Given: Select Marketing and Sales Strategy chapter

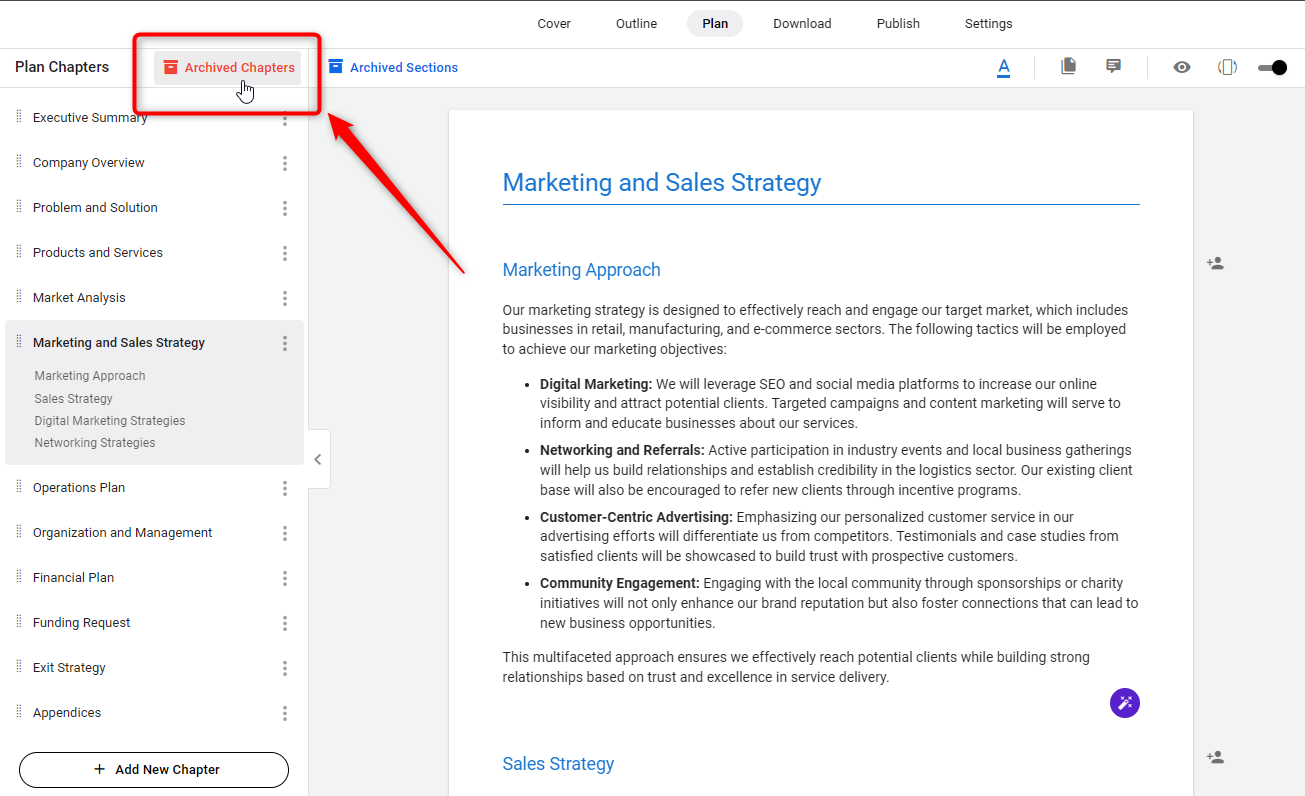Looking at the screenshot, I should (x=119, y=343).
